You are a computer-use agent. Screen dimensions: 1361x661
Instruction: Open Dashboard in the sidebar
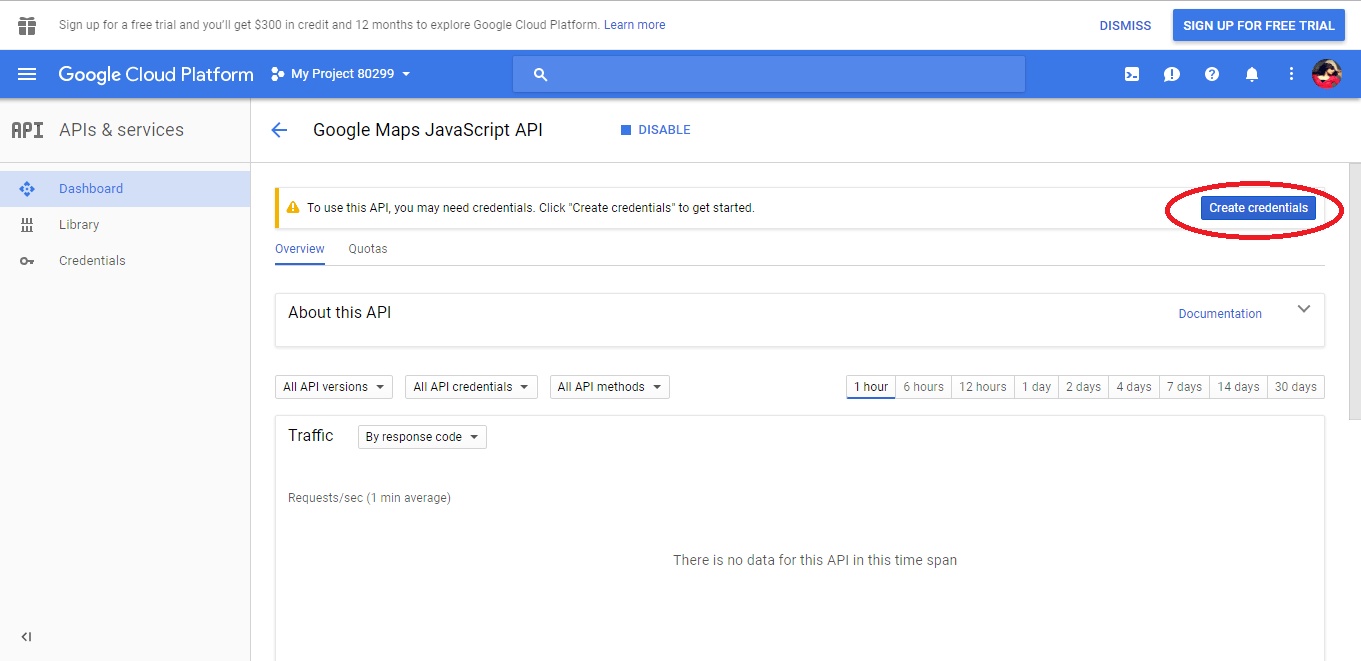(125, 189)
